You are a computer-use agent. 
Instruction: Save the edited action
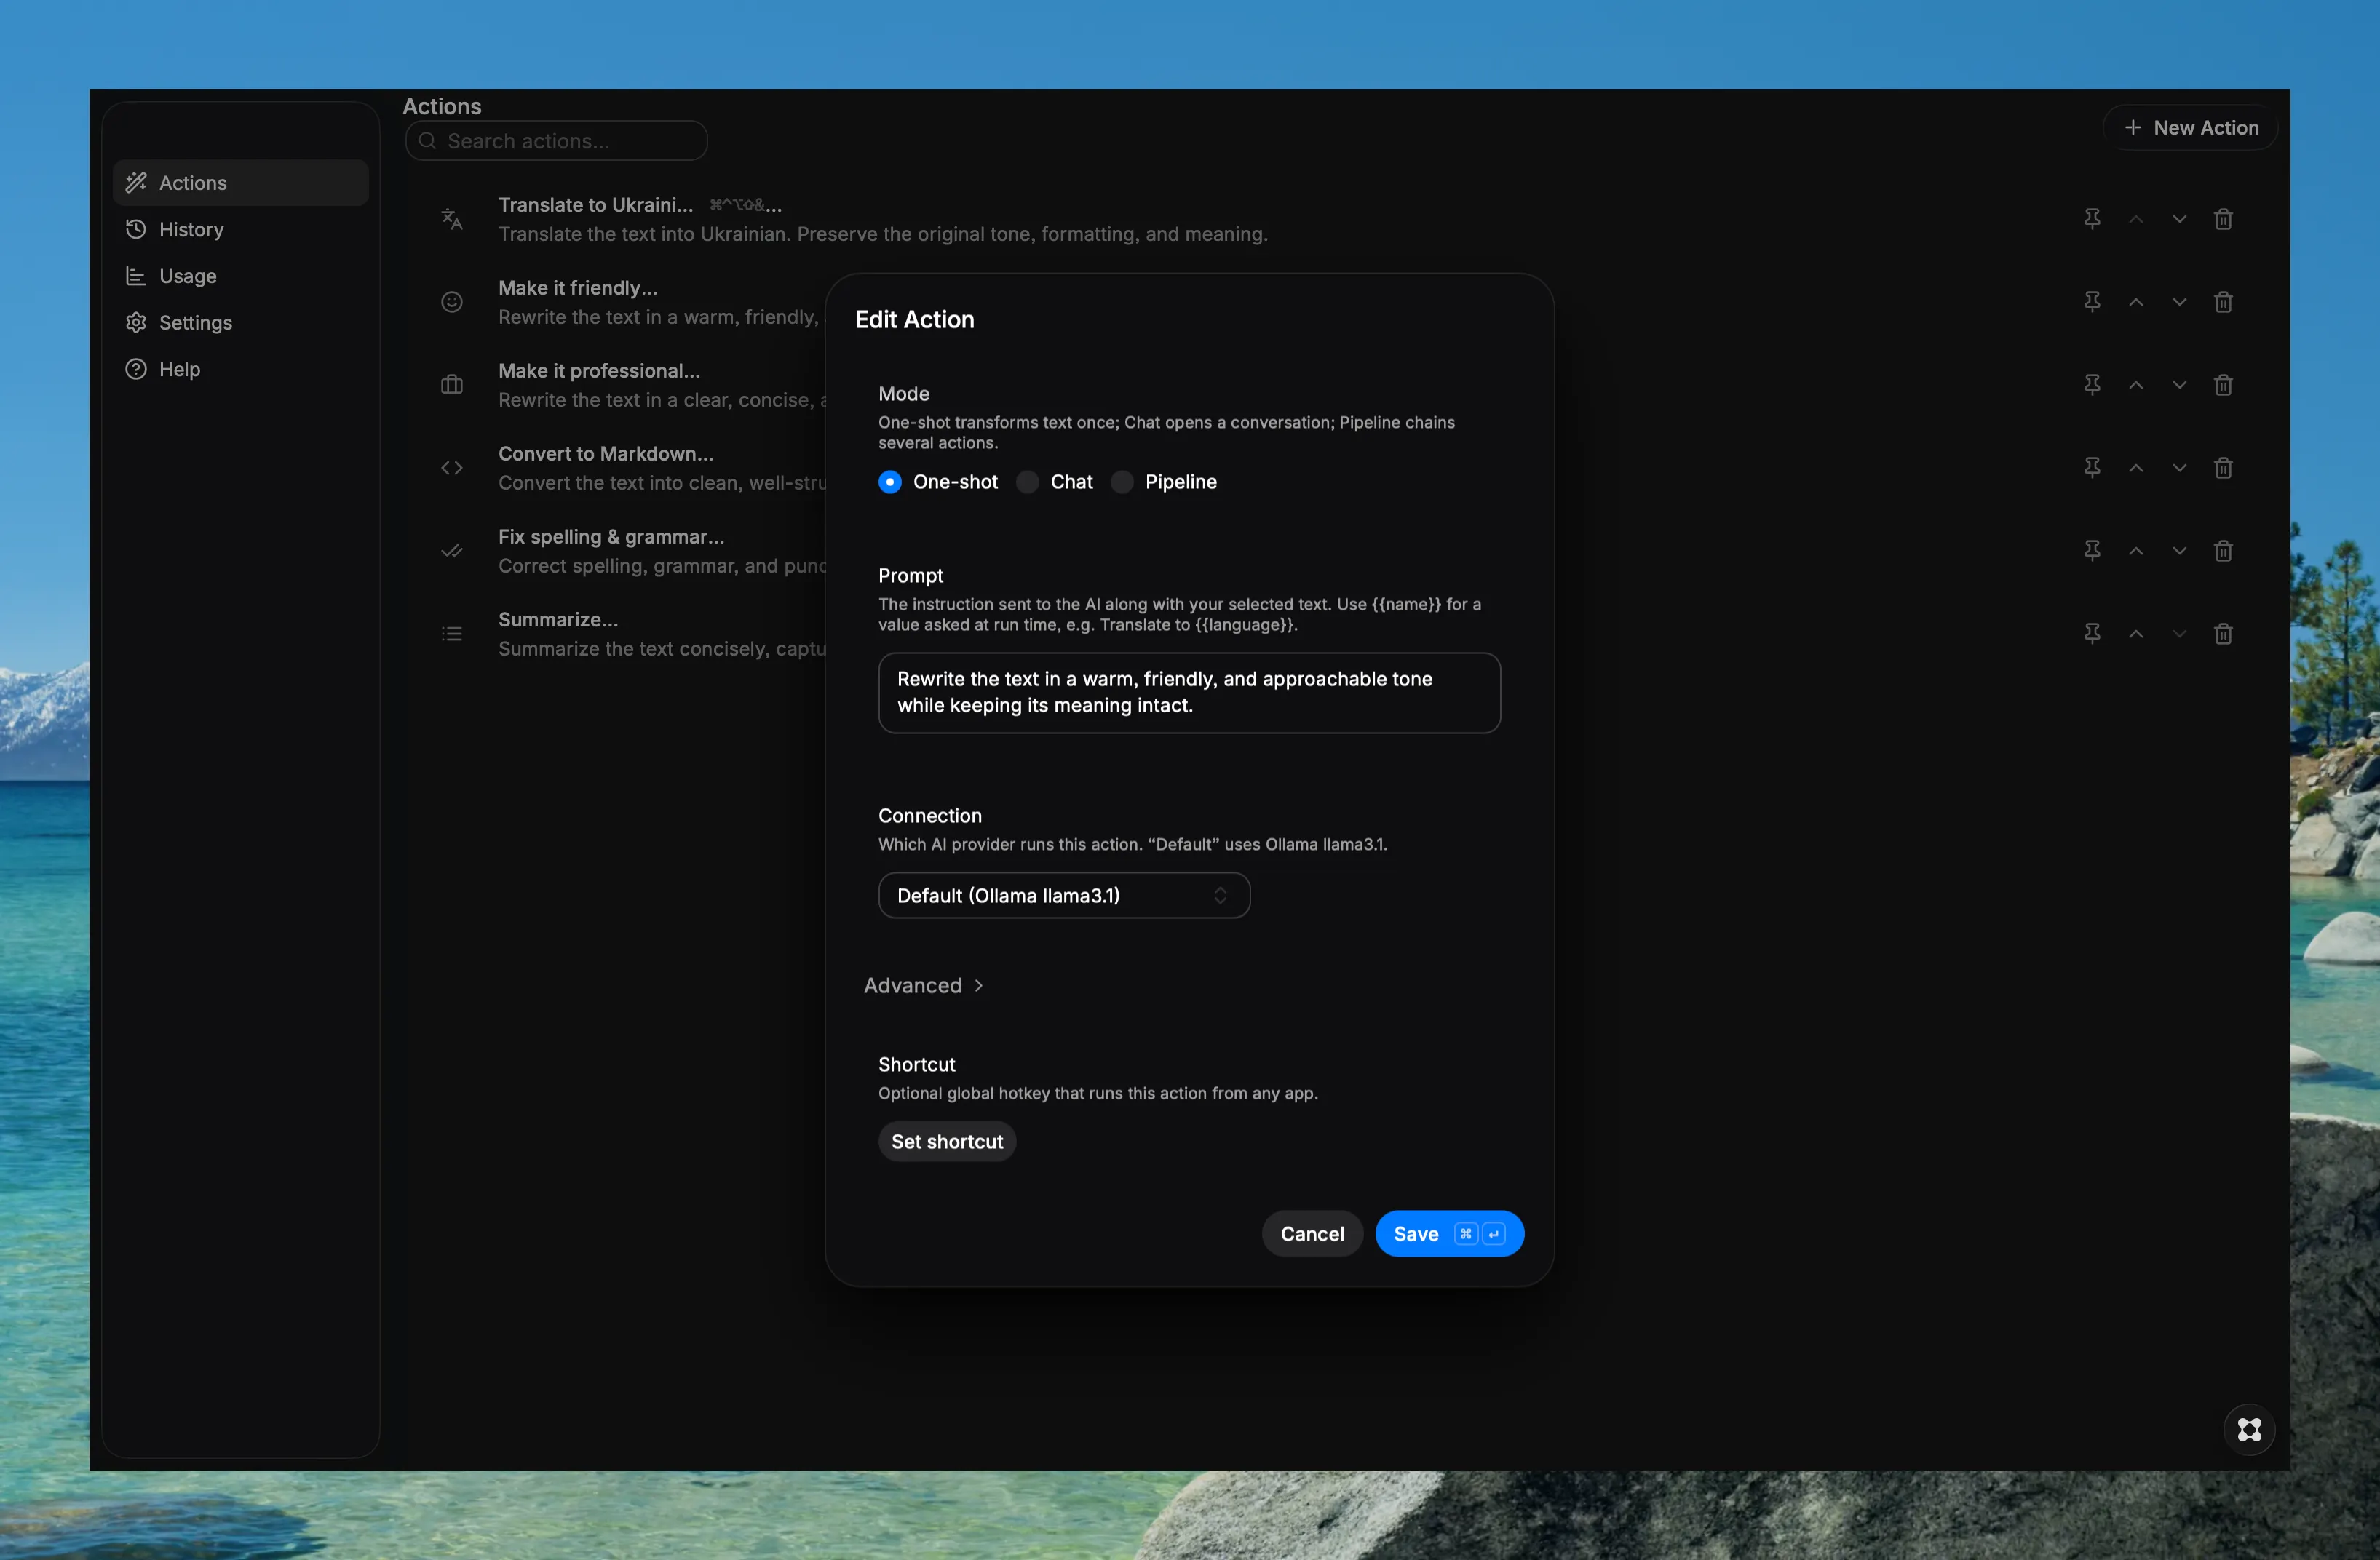pos(1449,1234)
